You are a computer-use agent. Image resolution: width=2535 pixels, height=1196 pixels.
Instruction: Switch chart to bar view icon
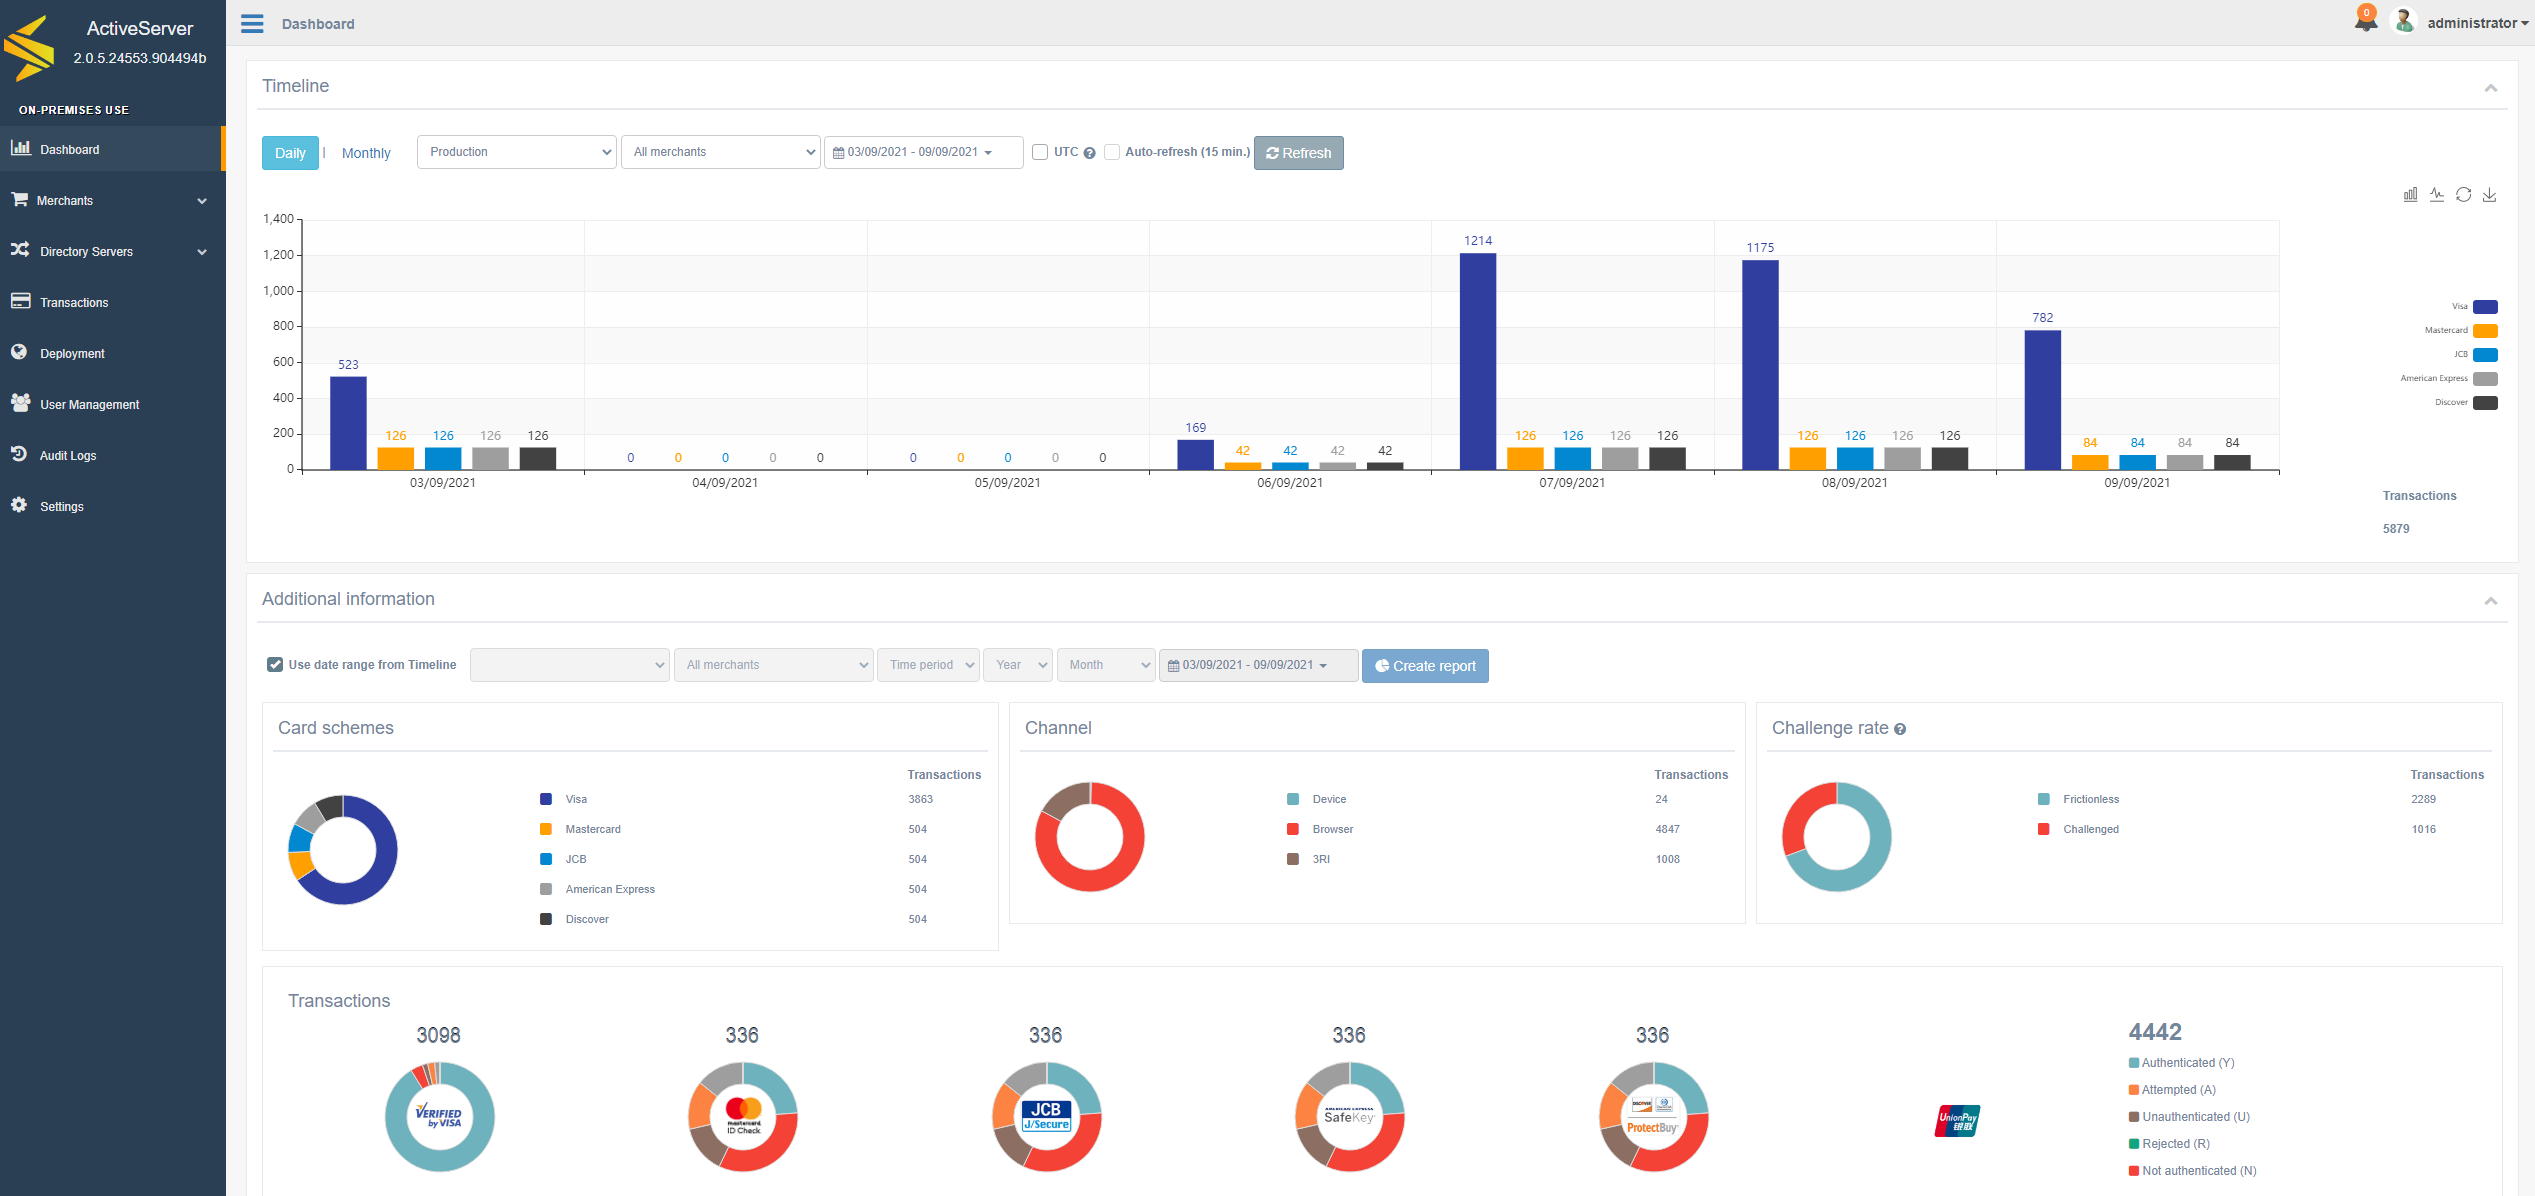pos(2410,195)
